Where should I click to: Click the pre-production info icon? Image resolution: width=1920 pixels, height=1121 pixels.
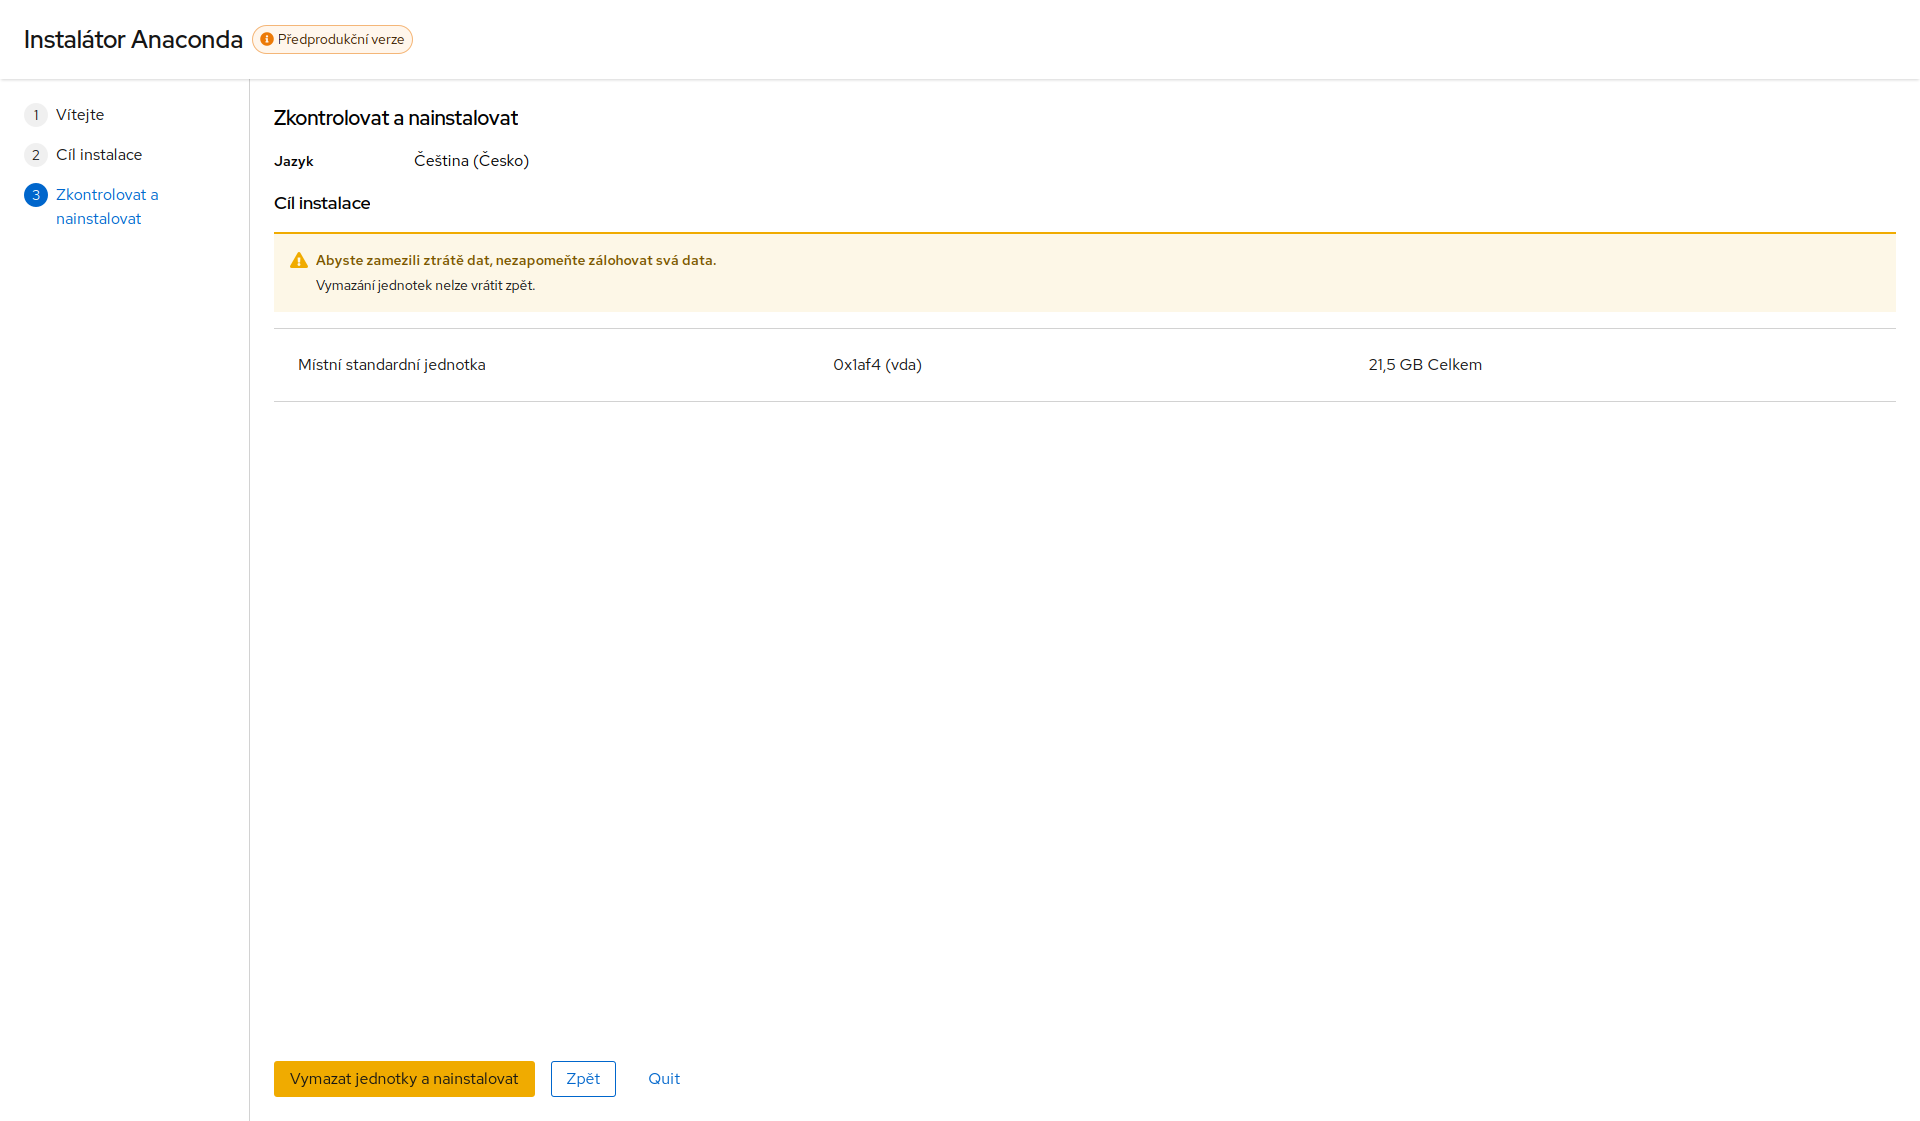click(267, 39)
